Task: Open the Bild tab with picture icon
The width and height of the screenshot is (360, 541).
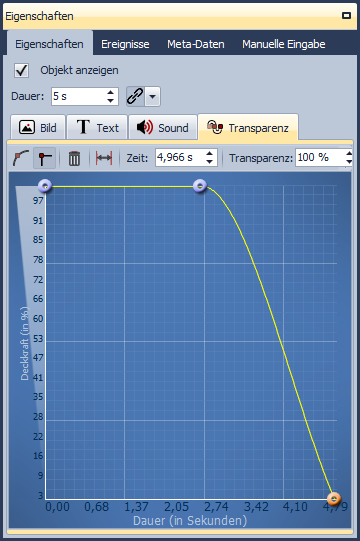Action: (38, 127)
